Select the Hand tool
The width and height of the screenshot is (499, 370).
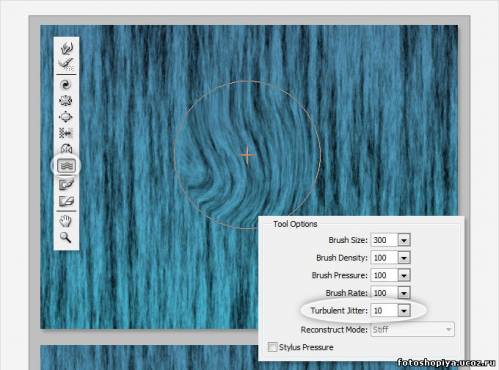point(66,221)
